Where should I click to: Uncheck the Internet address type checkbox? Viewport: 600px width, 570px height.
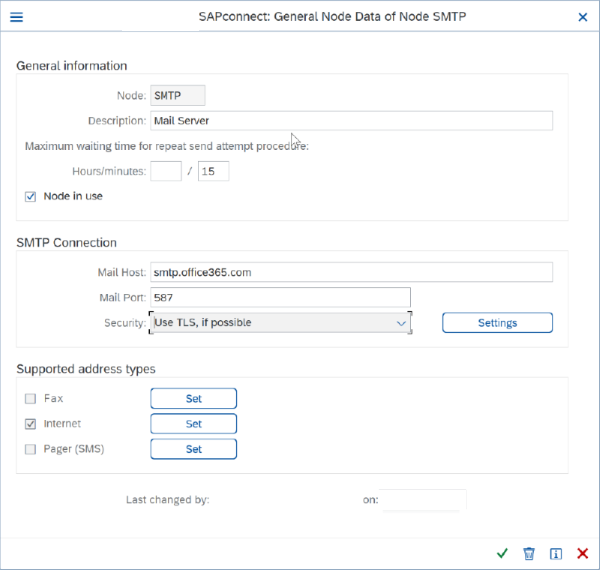[31, 424]
